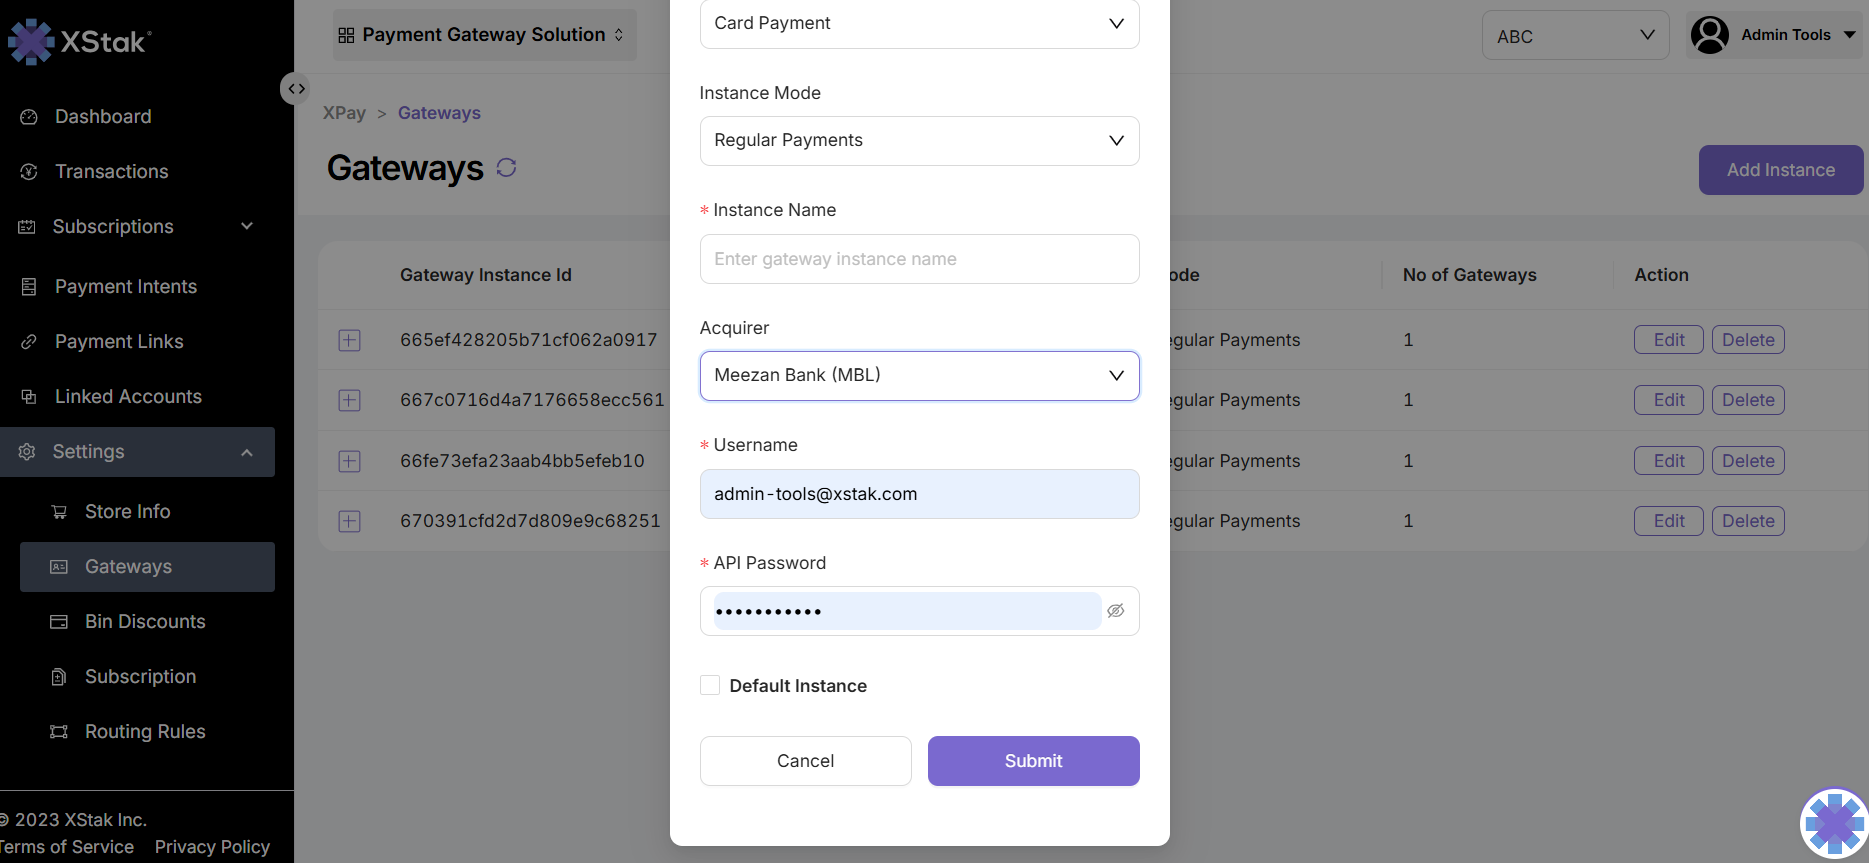Click the XStak logo icon

31,41
